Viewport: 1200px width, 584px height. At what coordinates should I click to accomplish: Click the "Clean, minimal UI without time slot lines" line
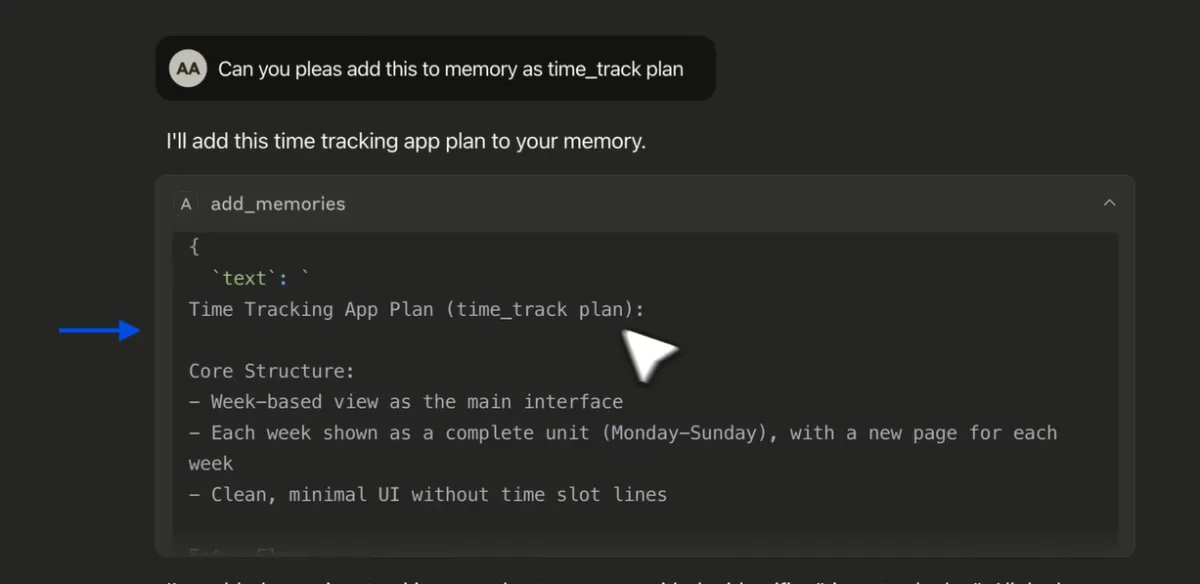(428, 494)
